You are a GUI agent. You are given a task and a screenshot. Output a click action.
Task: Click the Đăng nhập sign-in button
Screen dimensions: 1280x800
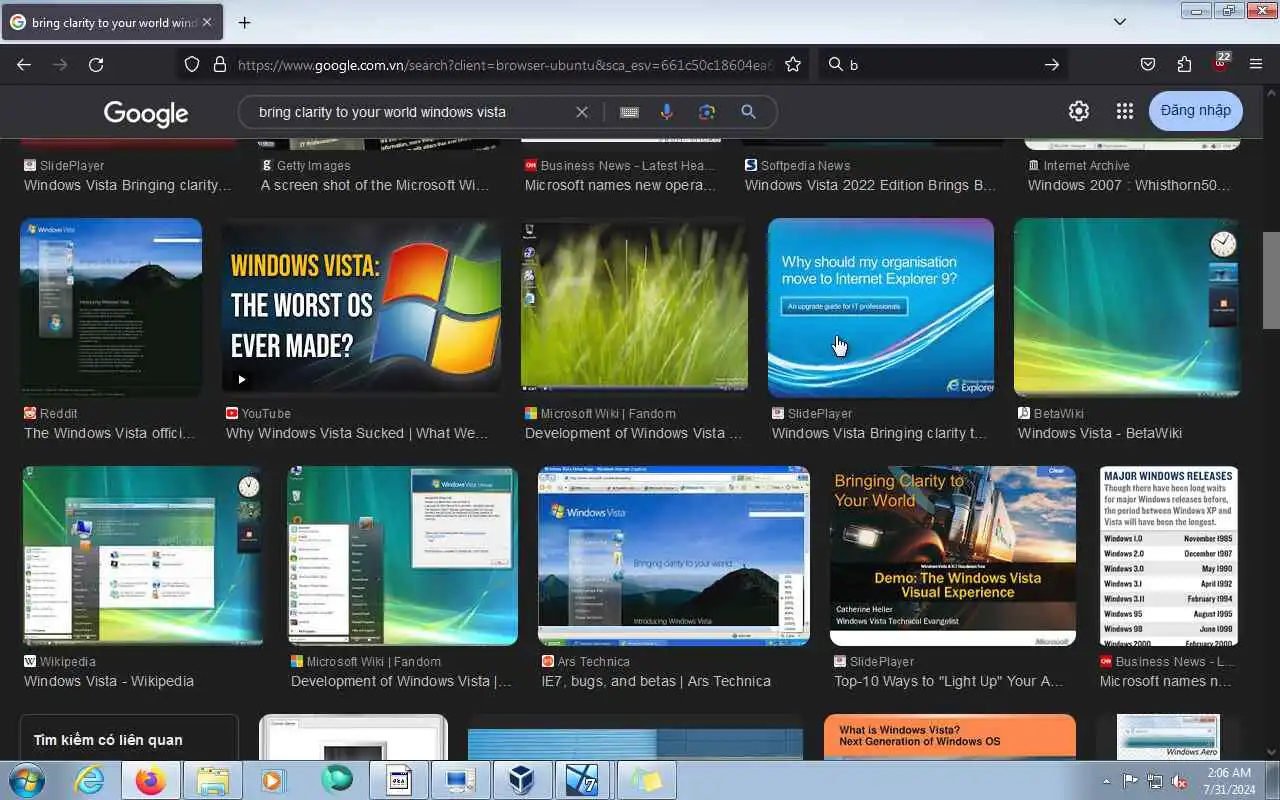point(1196,110)
